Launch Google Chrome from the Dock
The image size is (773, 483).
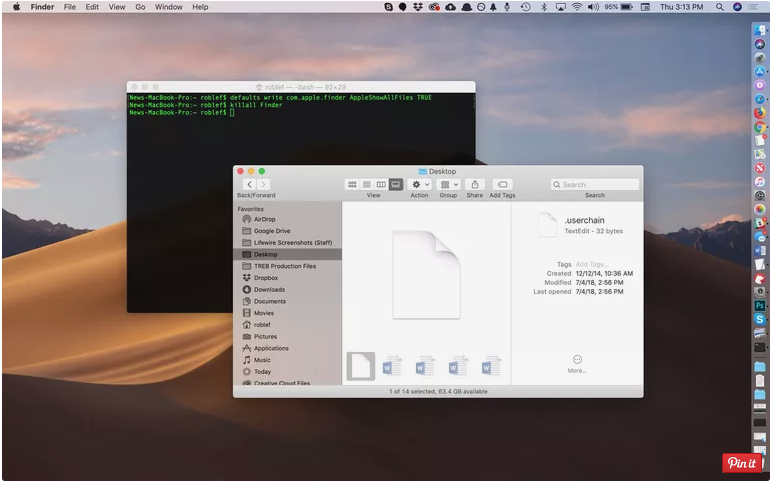(x=760, y=127)
